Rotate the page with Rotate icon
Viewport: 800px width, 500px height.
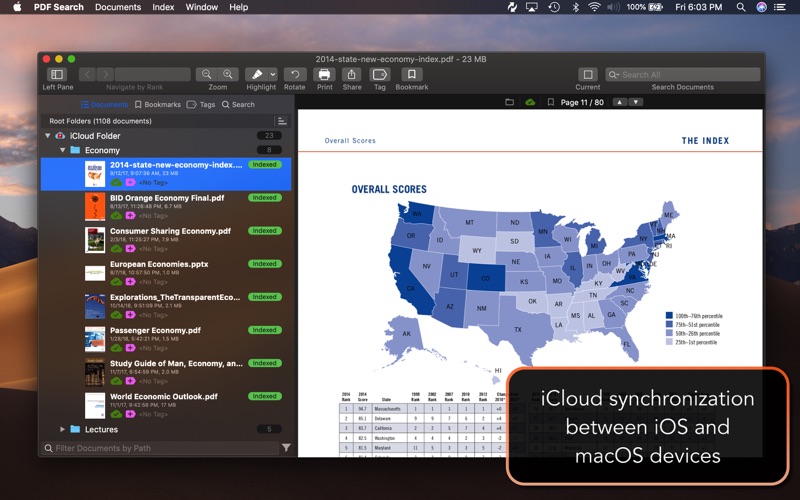295,74
